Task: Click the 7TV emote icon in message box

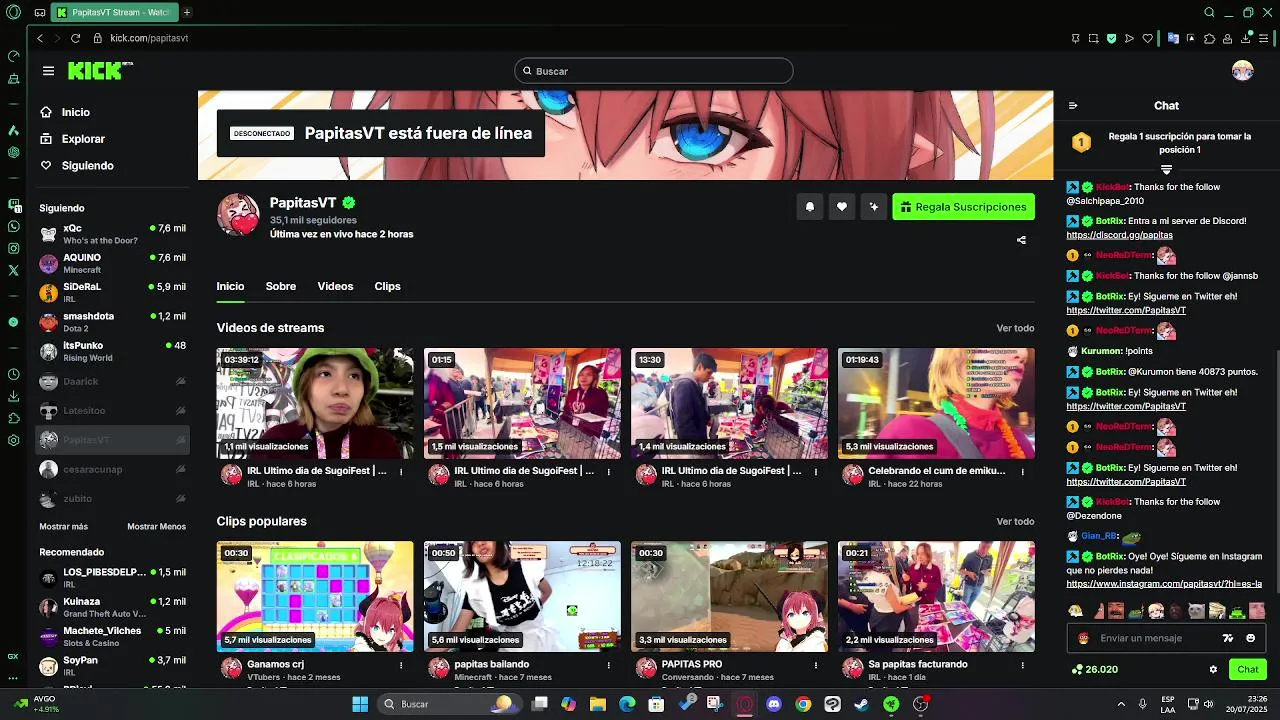Action: [x=1228, y=638]
